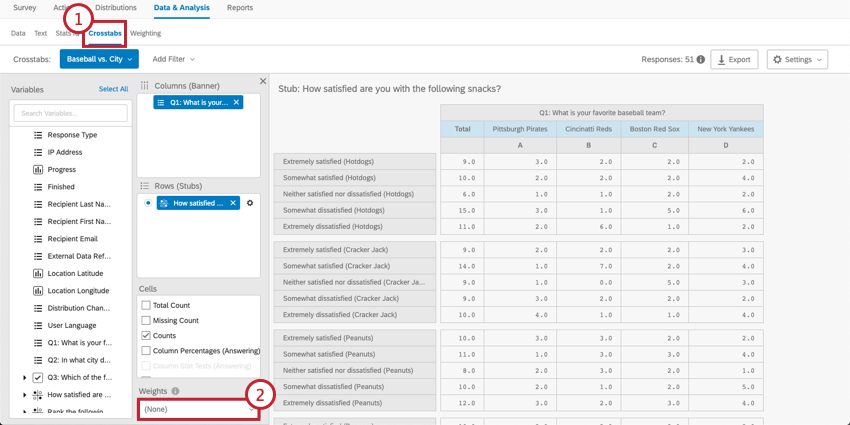
Task: Click the Export button
Action: pos(734,60)
